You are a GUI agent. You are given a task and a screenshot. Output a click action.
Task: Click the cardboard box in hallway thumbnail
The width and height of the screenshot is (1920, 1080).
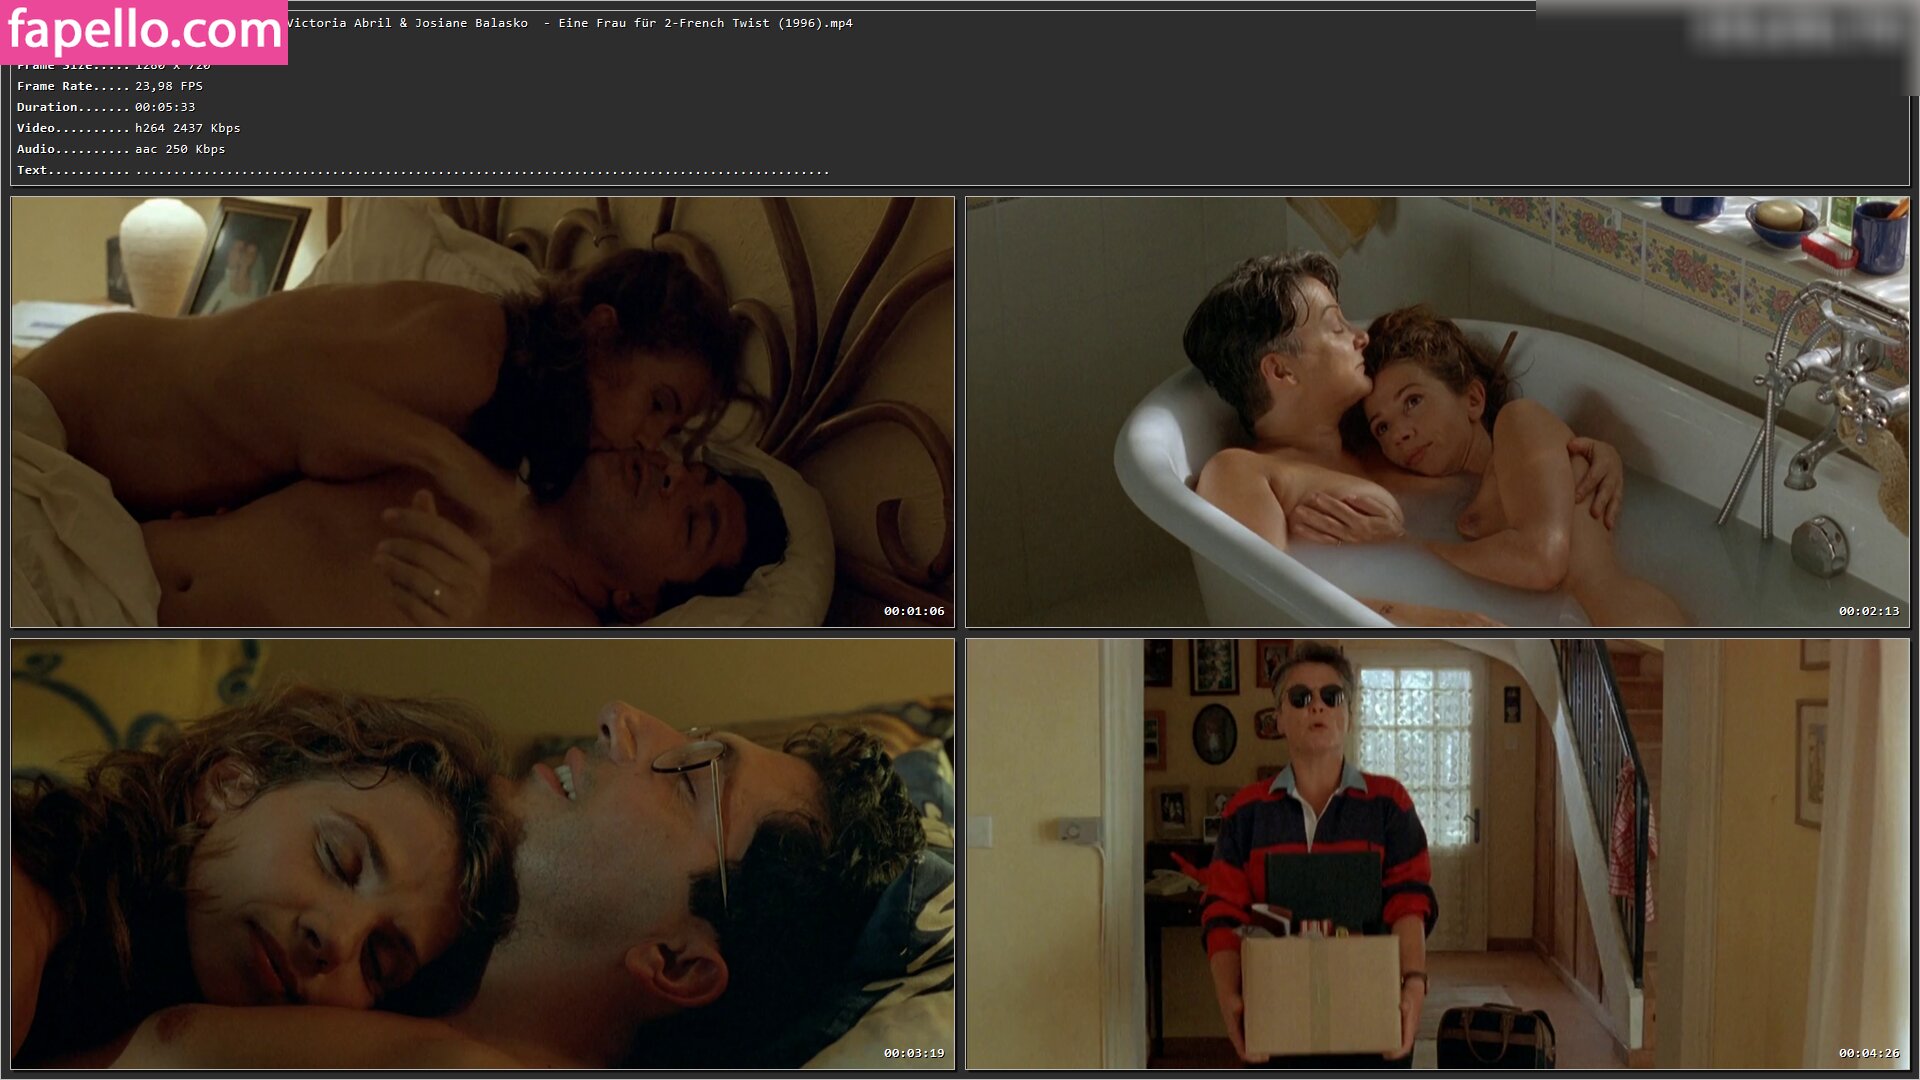1319,994
